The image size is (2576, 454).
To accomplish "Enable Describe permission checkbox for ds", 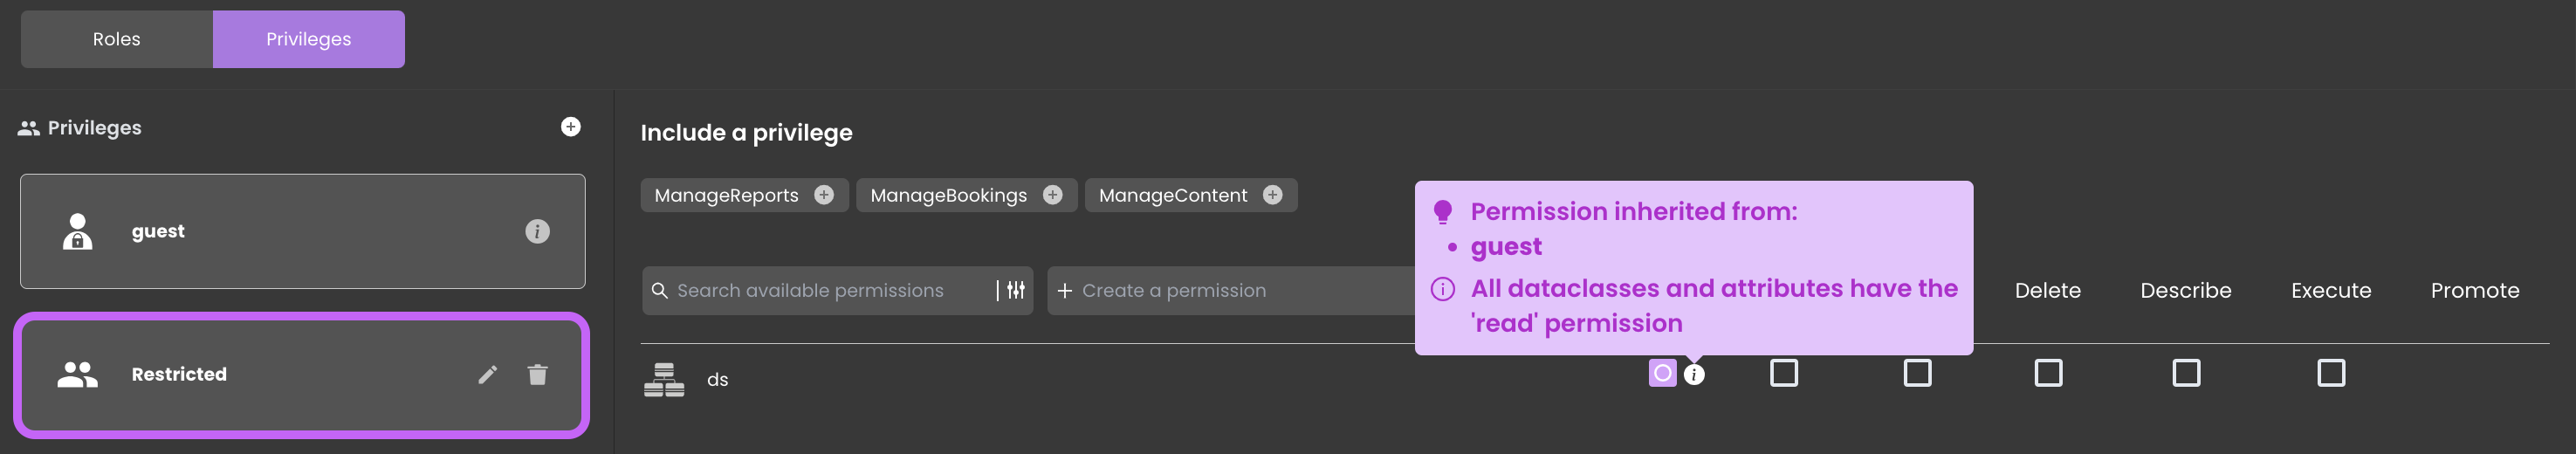I will [x=2186, y=373].
